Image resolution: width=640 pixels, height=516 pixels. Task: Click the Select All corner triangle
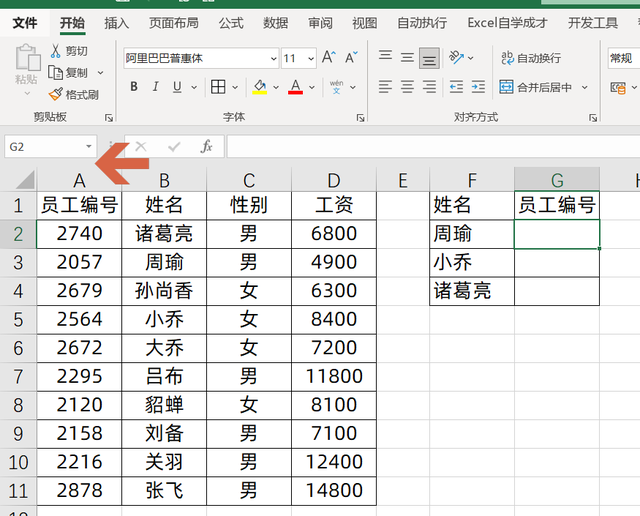tap(24, 180)
